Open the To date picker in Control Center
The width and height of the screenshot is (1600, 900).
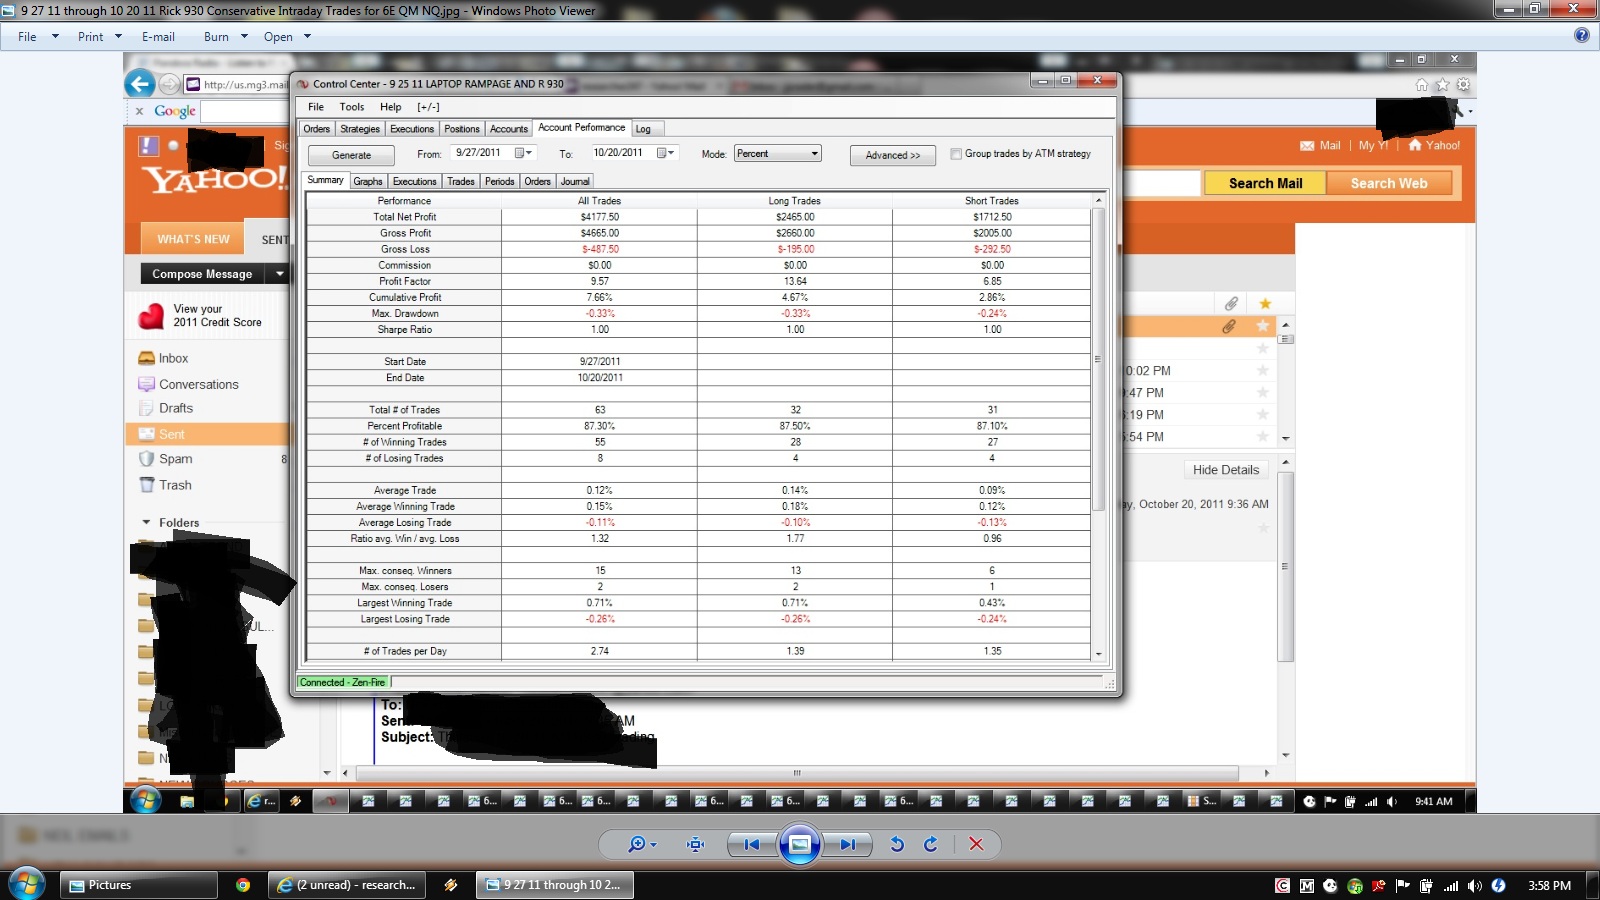(665, 153)
